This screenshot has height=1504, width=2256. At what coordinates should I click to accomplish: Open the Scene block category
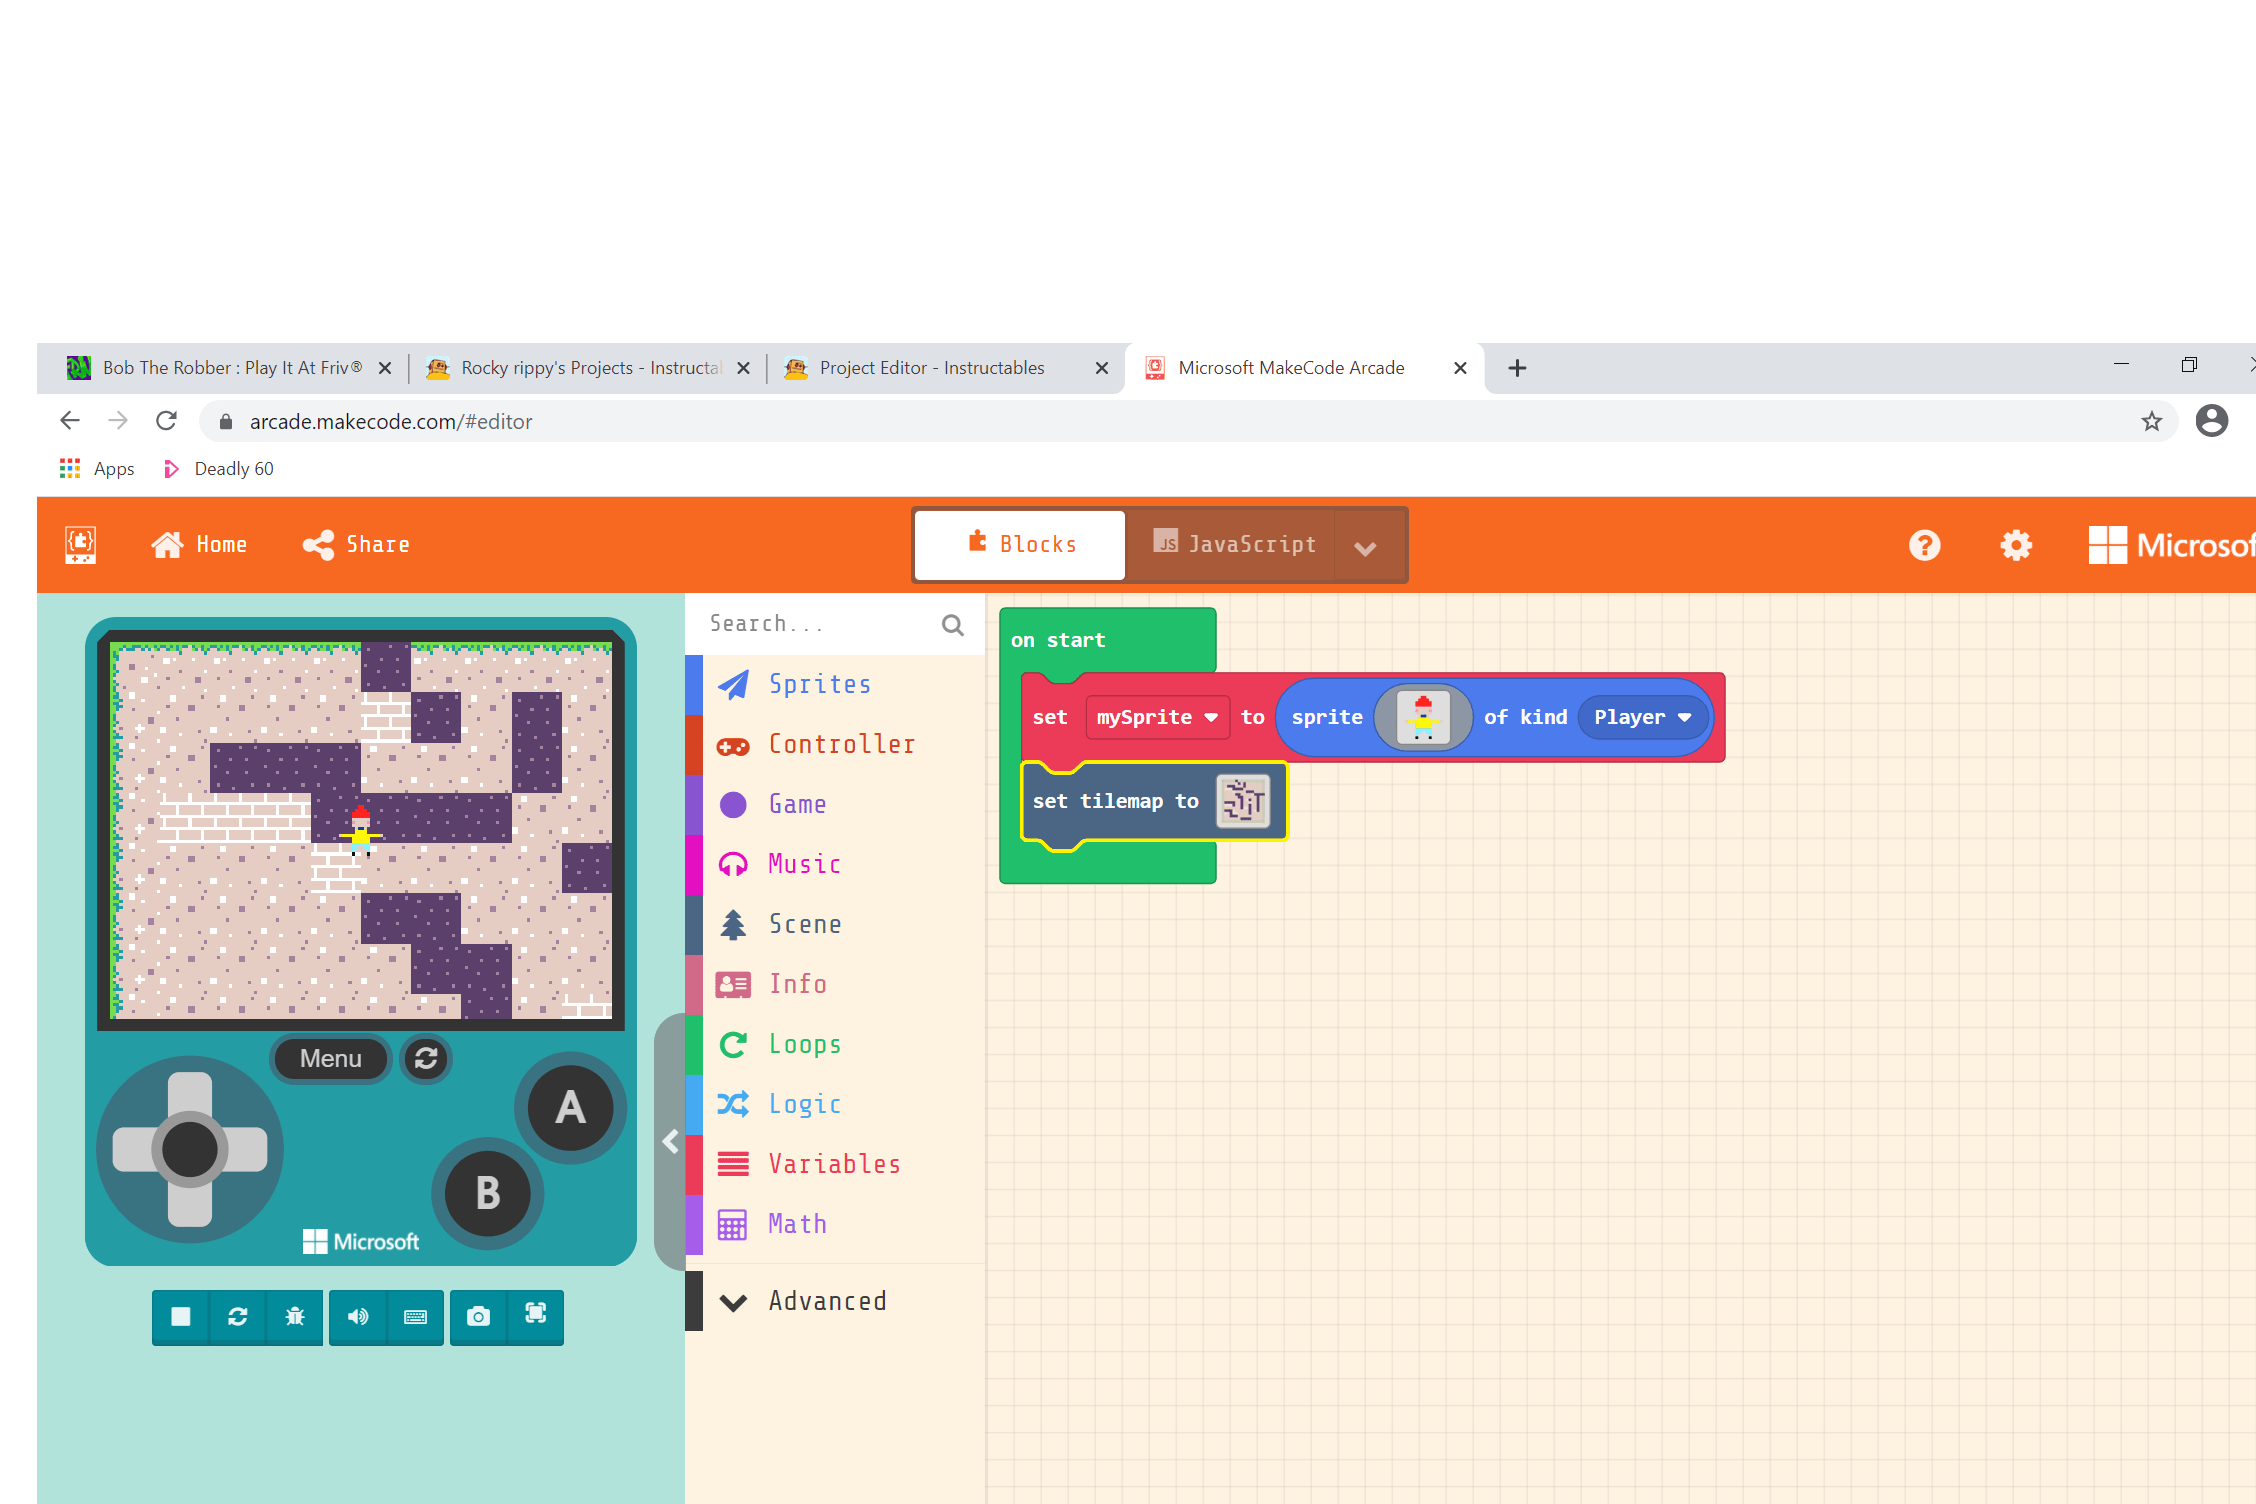coord(805,924)
